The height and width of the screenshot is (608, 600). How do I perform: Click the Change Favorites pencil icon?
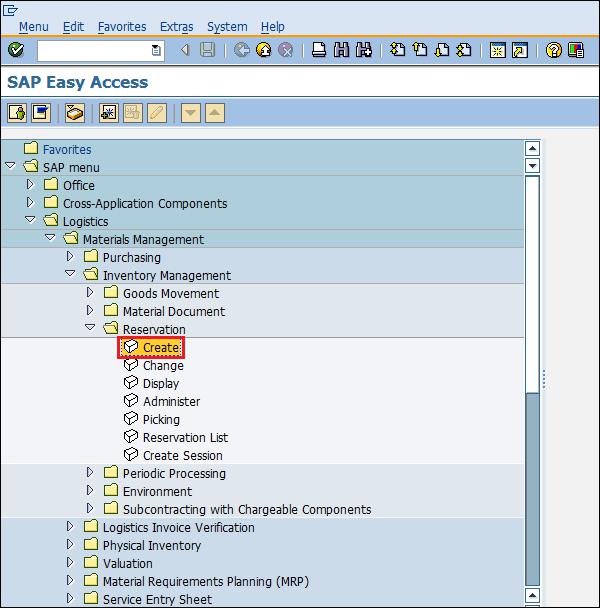(x=157, y=113)
